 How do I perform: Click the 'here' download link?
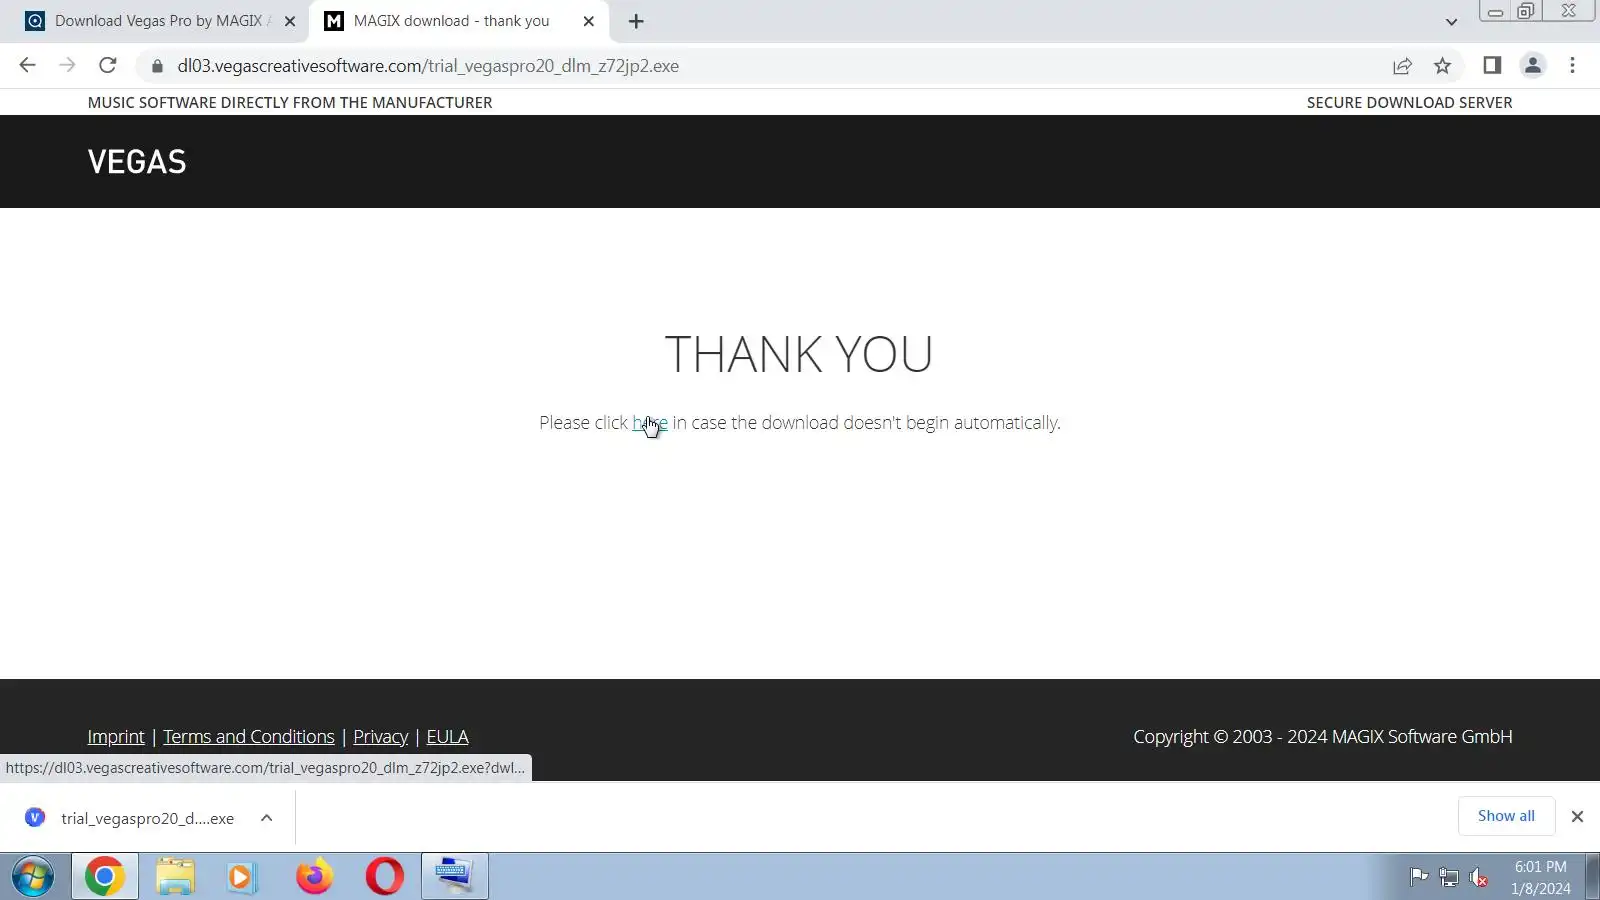tap(650, 423)
